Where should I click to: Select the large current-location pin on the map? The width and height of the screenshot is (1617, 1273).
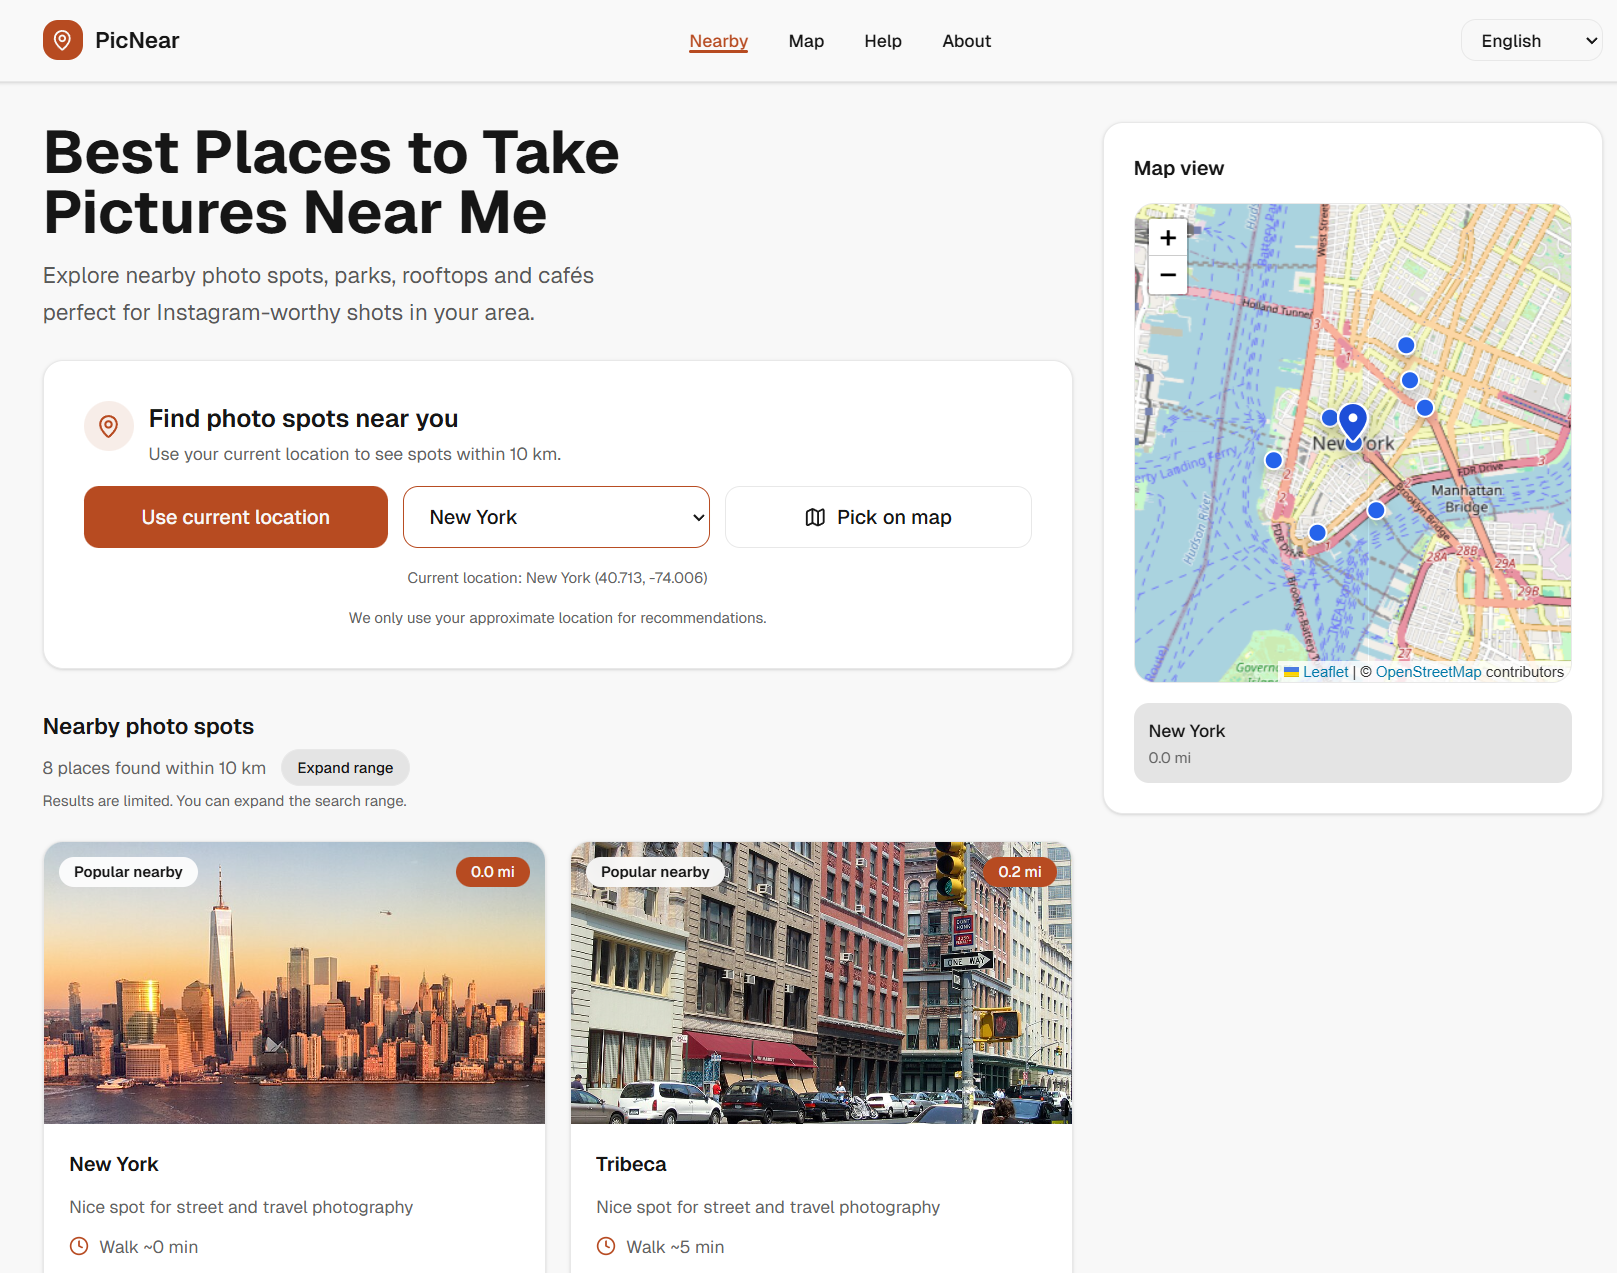[1353, 420]
